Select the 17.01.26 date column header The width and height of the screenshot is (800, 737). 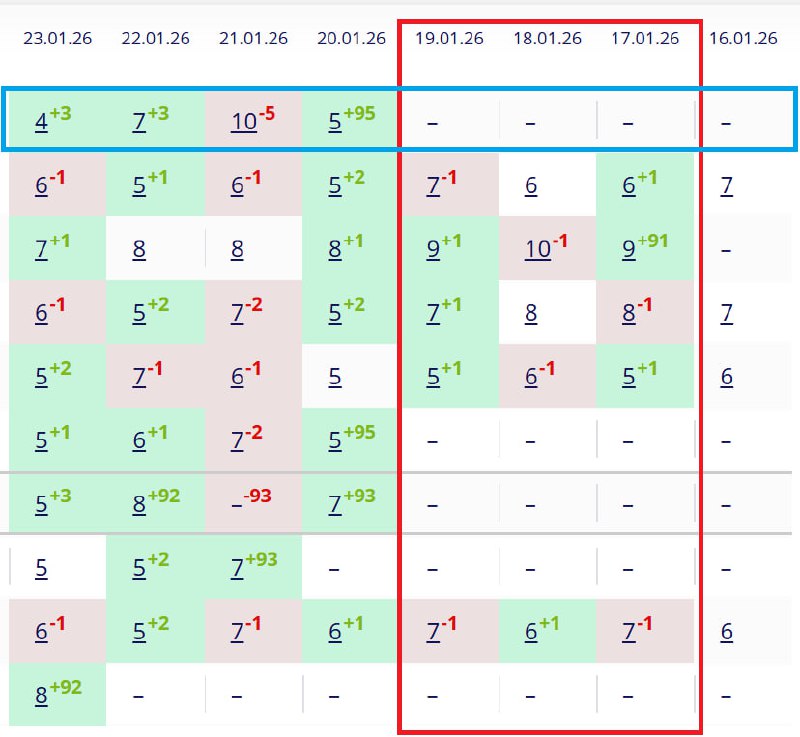click(x=645, y=39)
